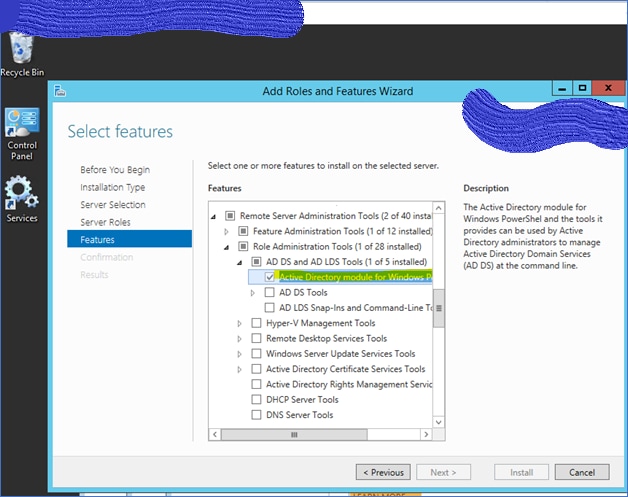Collapse AD DS and AD LDS Tools node
Image resolution: width=628 pixels, height=497 pixels.
[240, 263]
